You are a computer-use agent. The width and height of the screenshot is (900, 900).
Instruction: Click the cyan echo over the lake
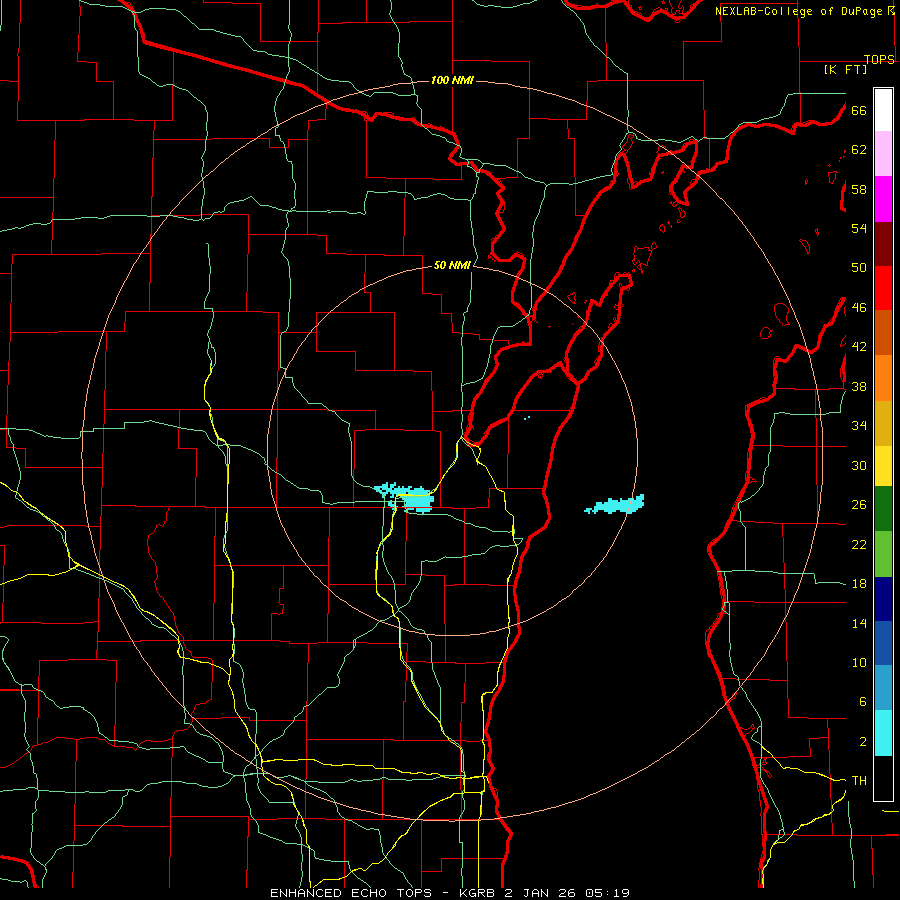click(615, 505)
